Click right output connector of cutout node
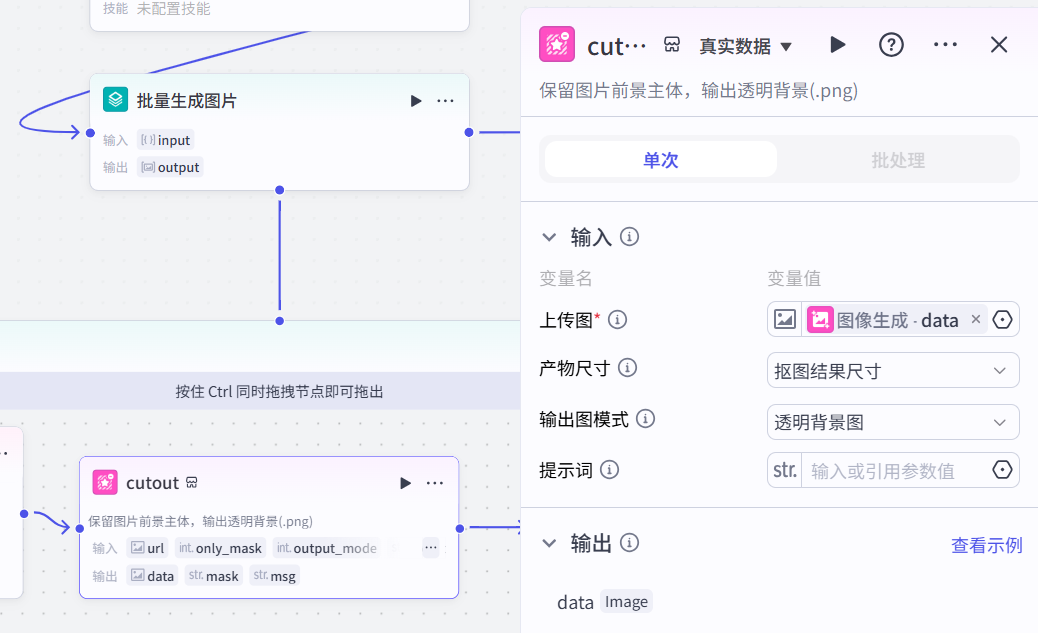Image resolution: width=1038 pixels, height=633 pixels. [x=459, y=528]
